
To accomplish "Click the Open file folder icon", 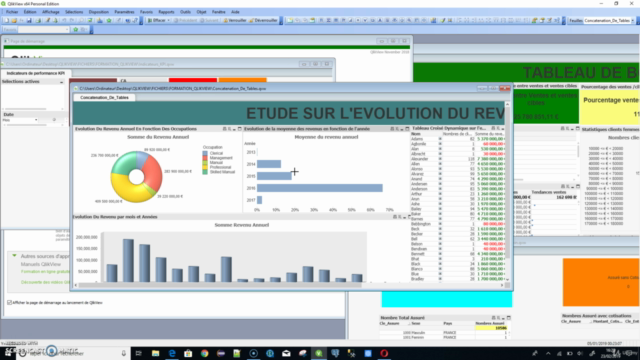I will pos(14,20).
